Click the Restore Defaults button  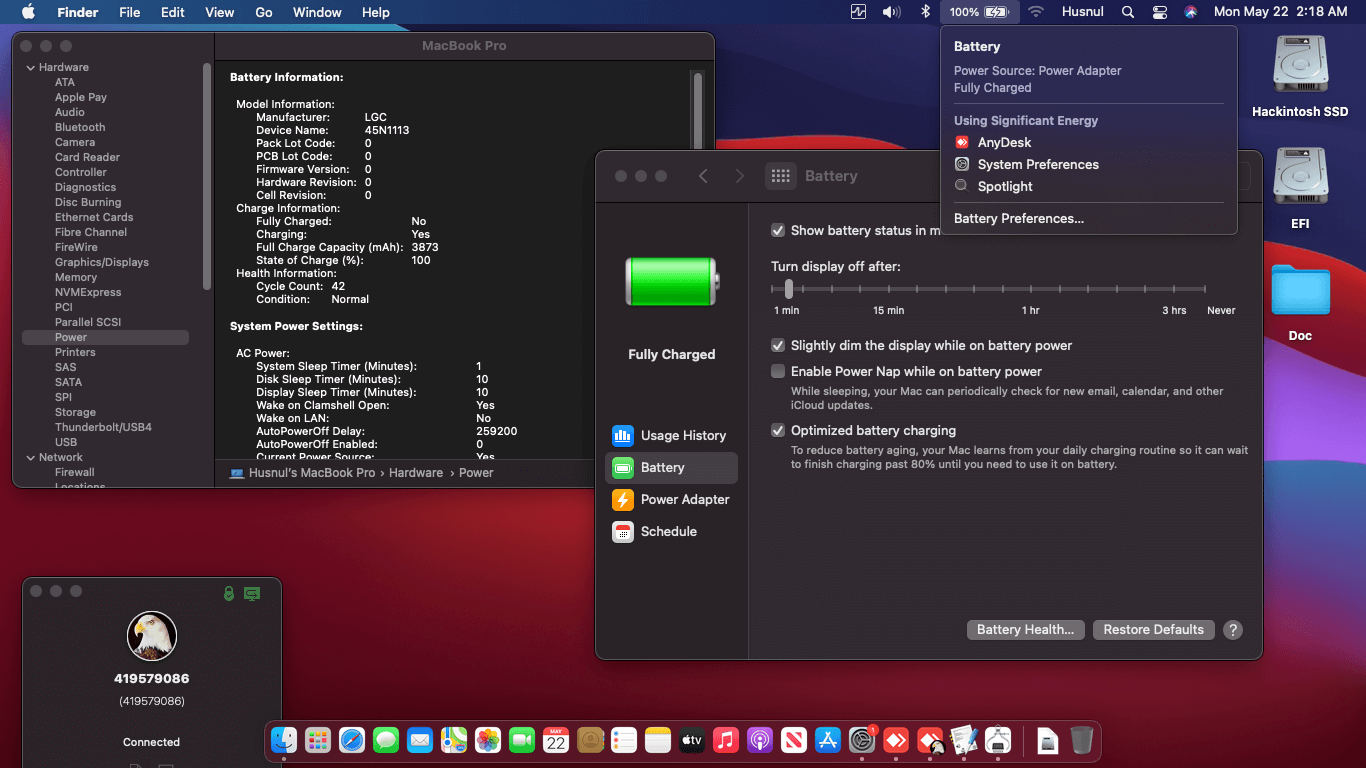1153,629
